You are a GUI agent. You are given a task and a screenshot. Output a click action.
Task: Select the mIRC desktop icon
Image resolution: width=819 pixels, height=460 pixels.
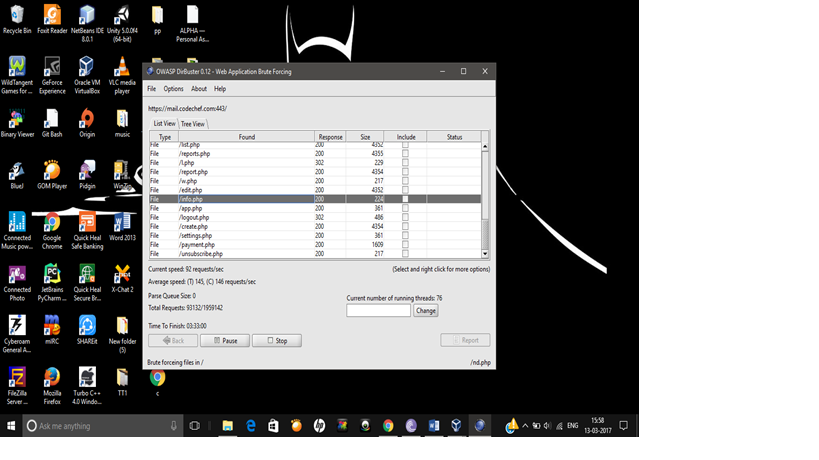pyautogui.click(x=52, y=330)
